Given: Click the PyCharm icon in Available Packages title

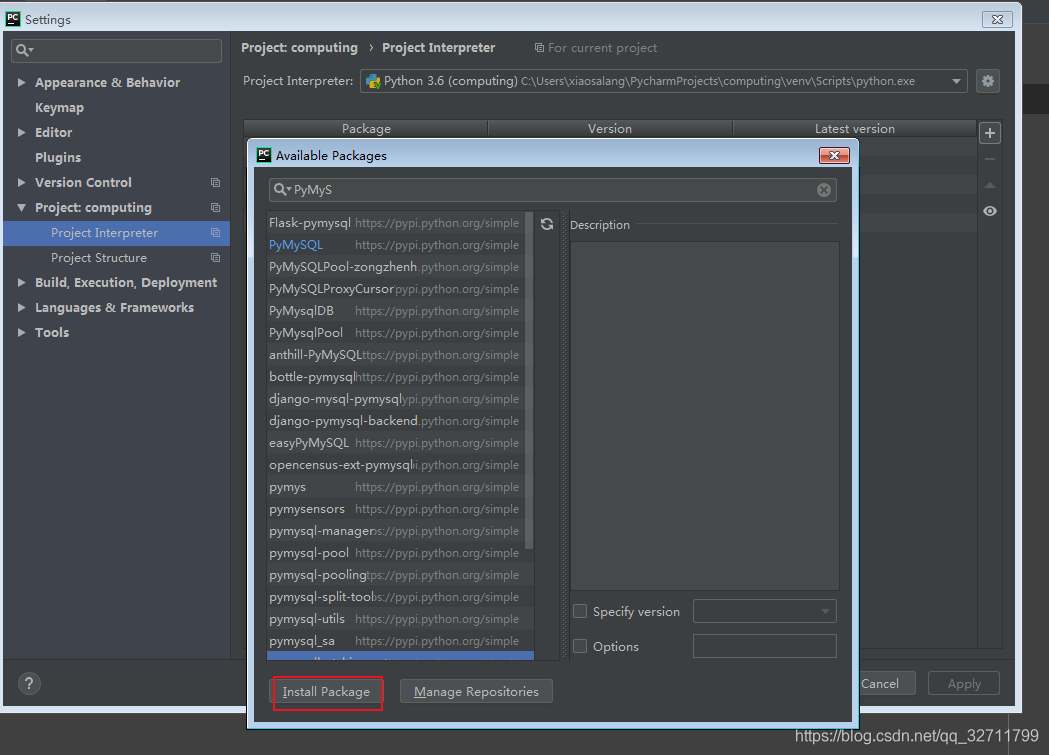Looking at the screenshot, I should (264, 155).
